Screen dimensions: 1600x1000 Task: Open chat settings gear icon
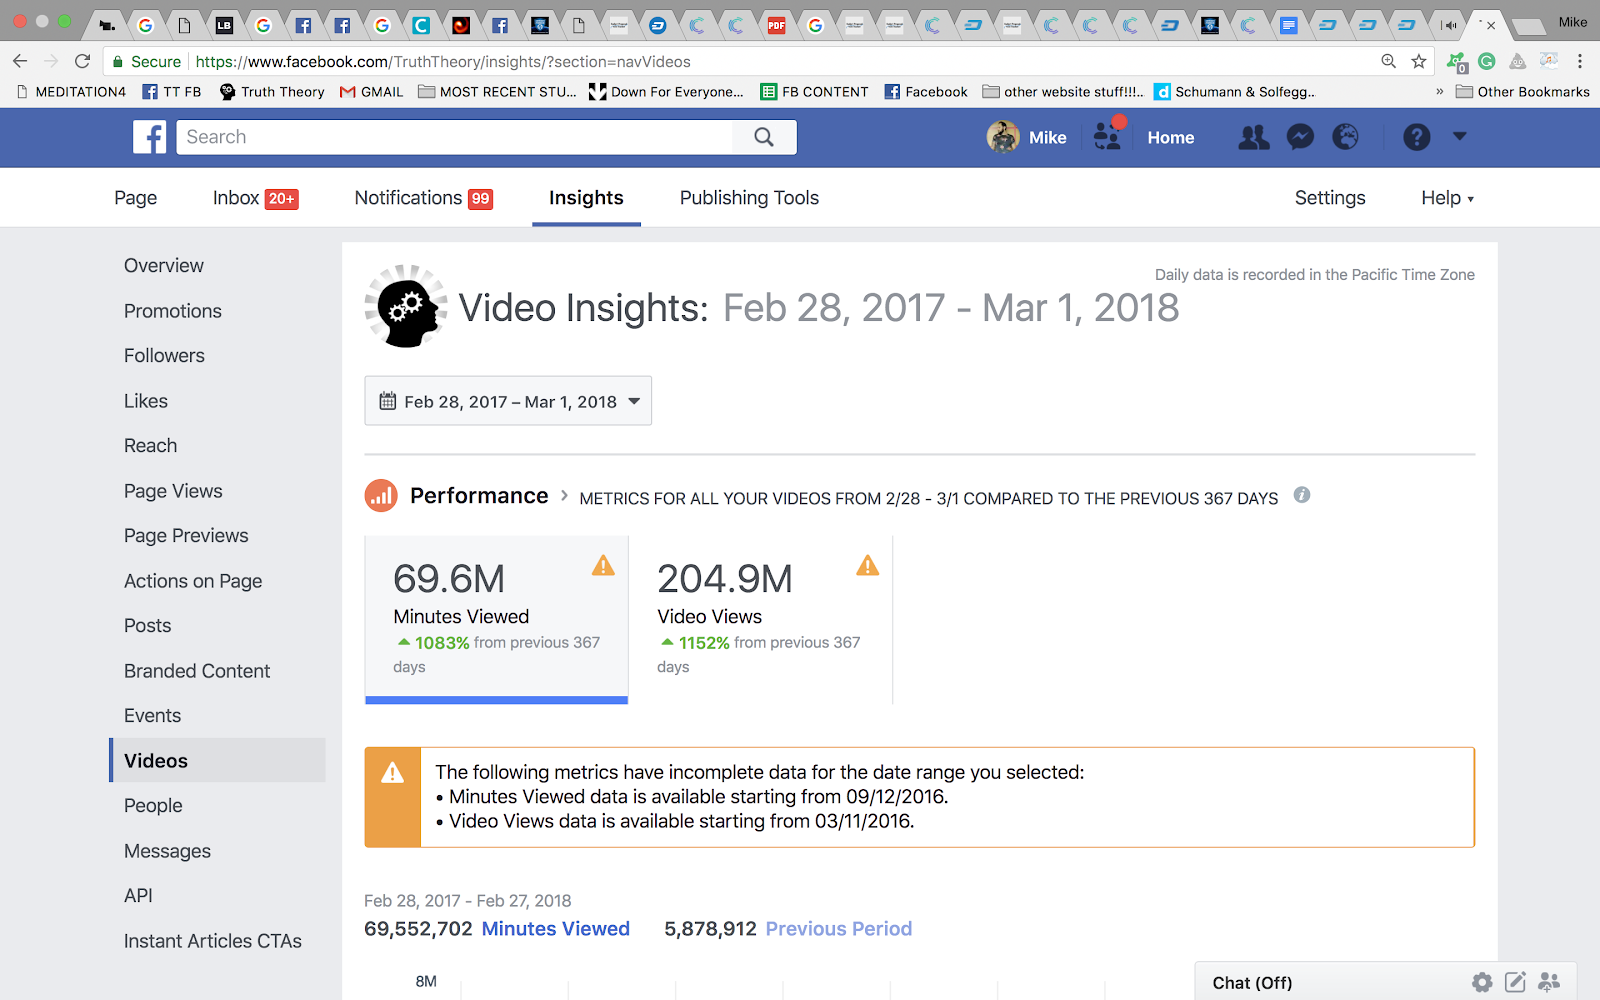(x=1482, y=983)
